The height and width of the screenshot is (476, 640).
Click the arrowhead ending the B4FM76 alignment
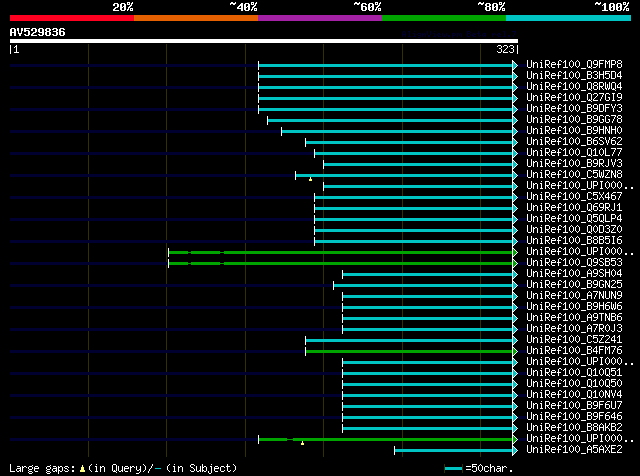(x=516, y=351)
